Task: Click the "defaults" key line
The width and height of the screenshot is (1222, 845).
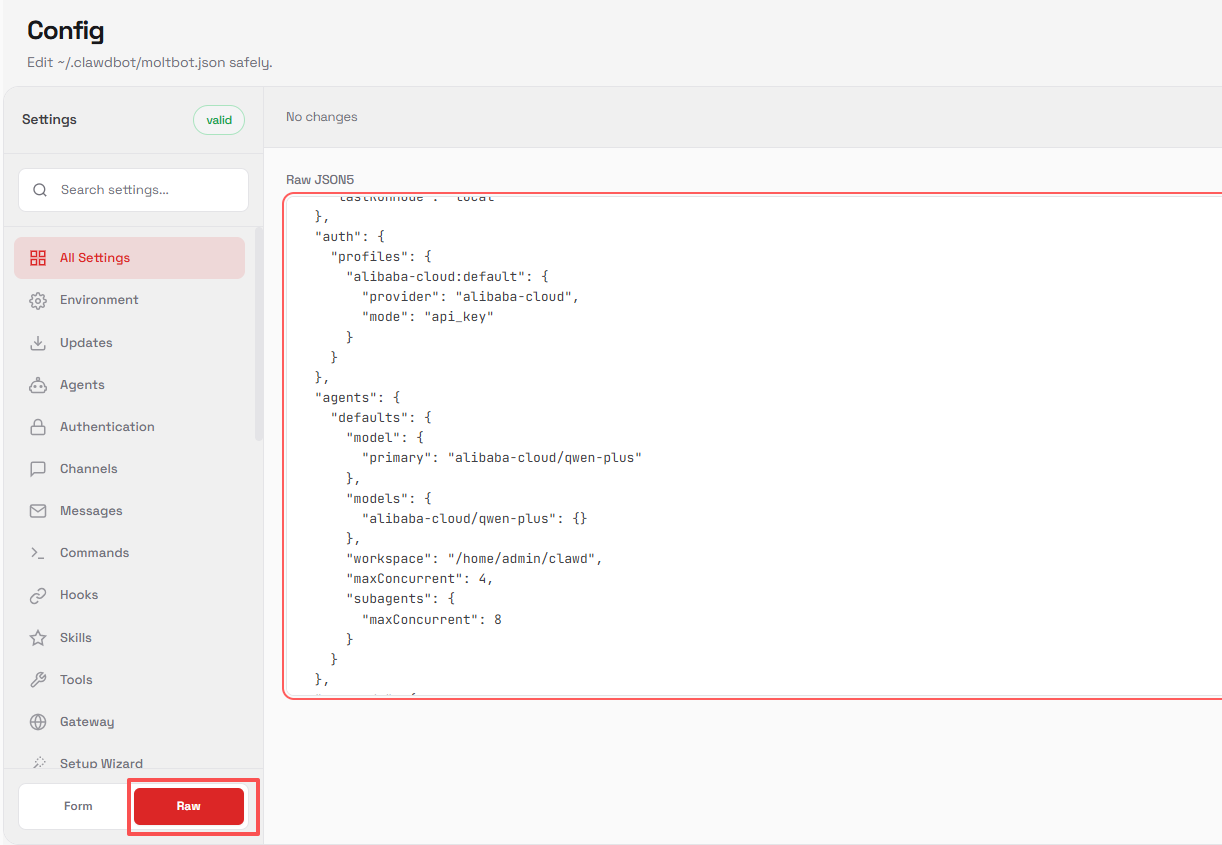Action: pos(381,417)
